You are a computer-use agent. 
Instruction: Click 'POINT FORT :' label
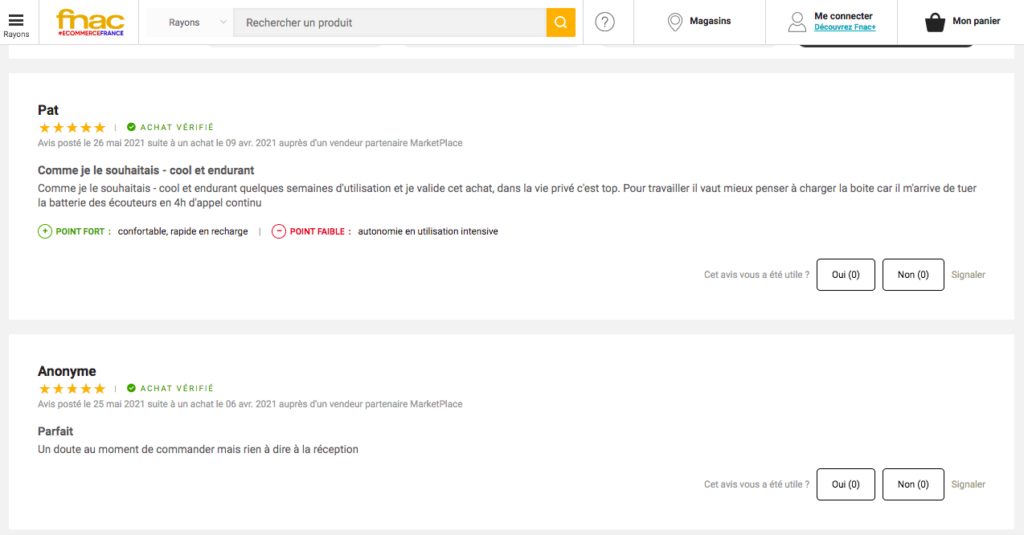tap(83, 231)
